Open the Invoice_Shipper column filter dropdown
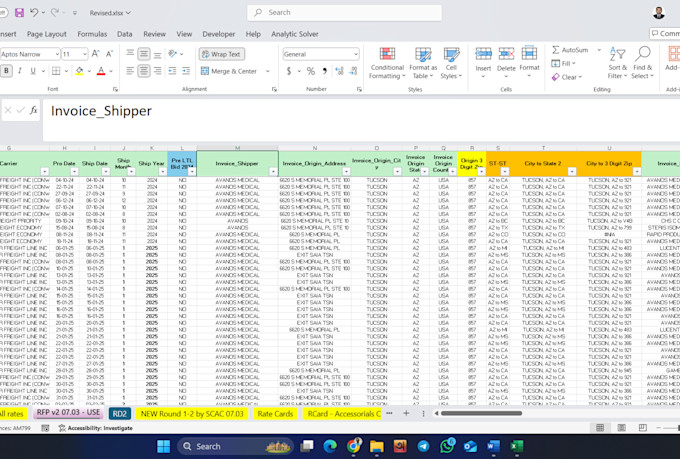Image resolution: width=680 pixels, height=459 pixels. [x=273, y=172]
